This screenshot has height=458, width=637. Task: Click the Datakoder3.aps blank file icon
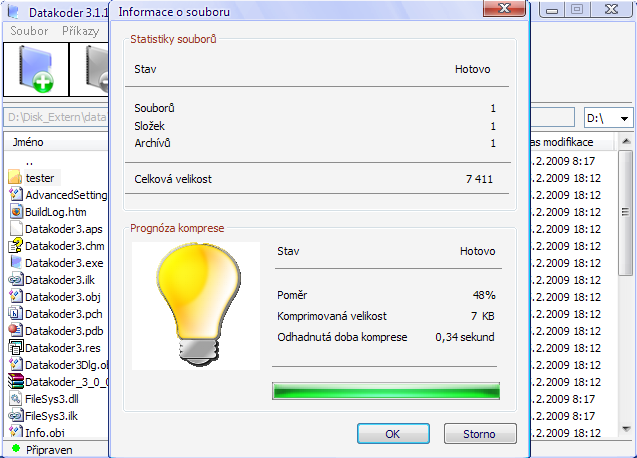(15, 228)
